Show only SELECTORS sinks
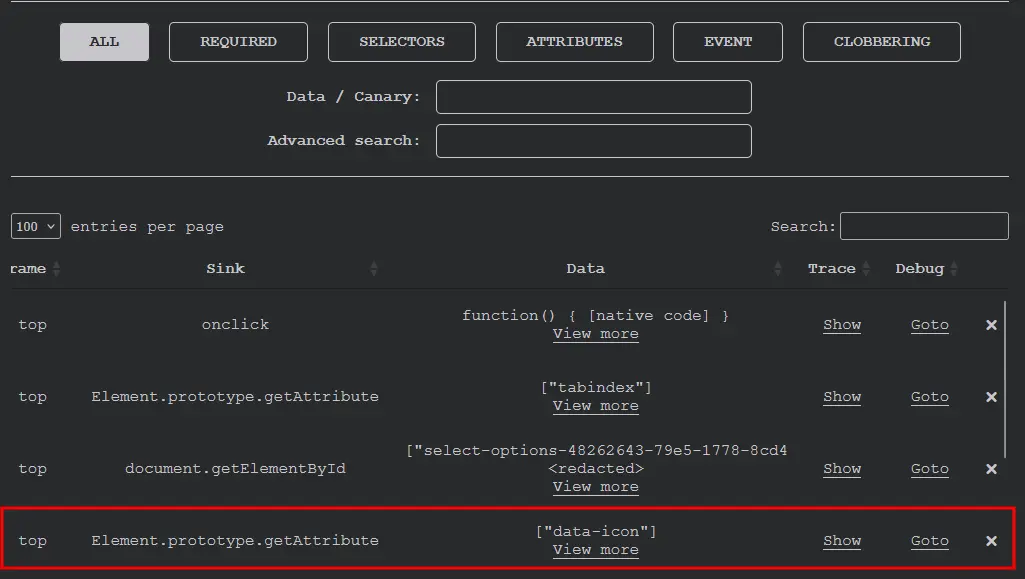1025x579 pixels. [402, 42]
